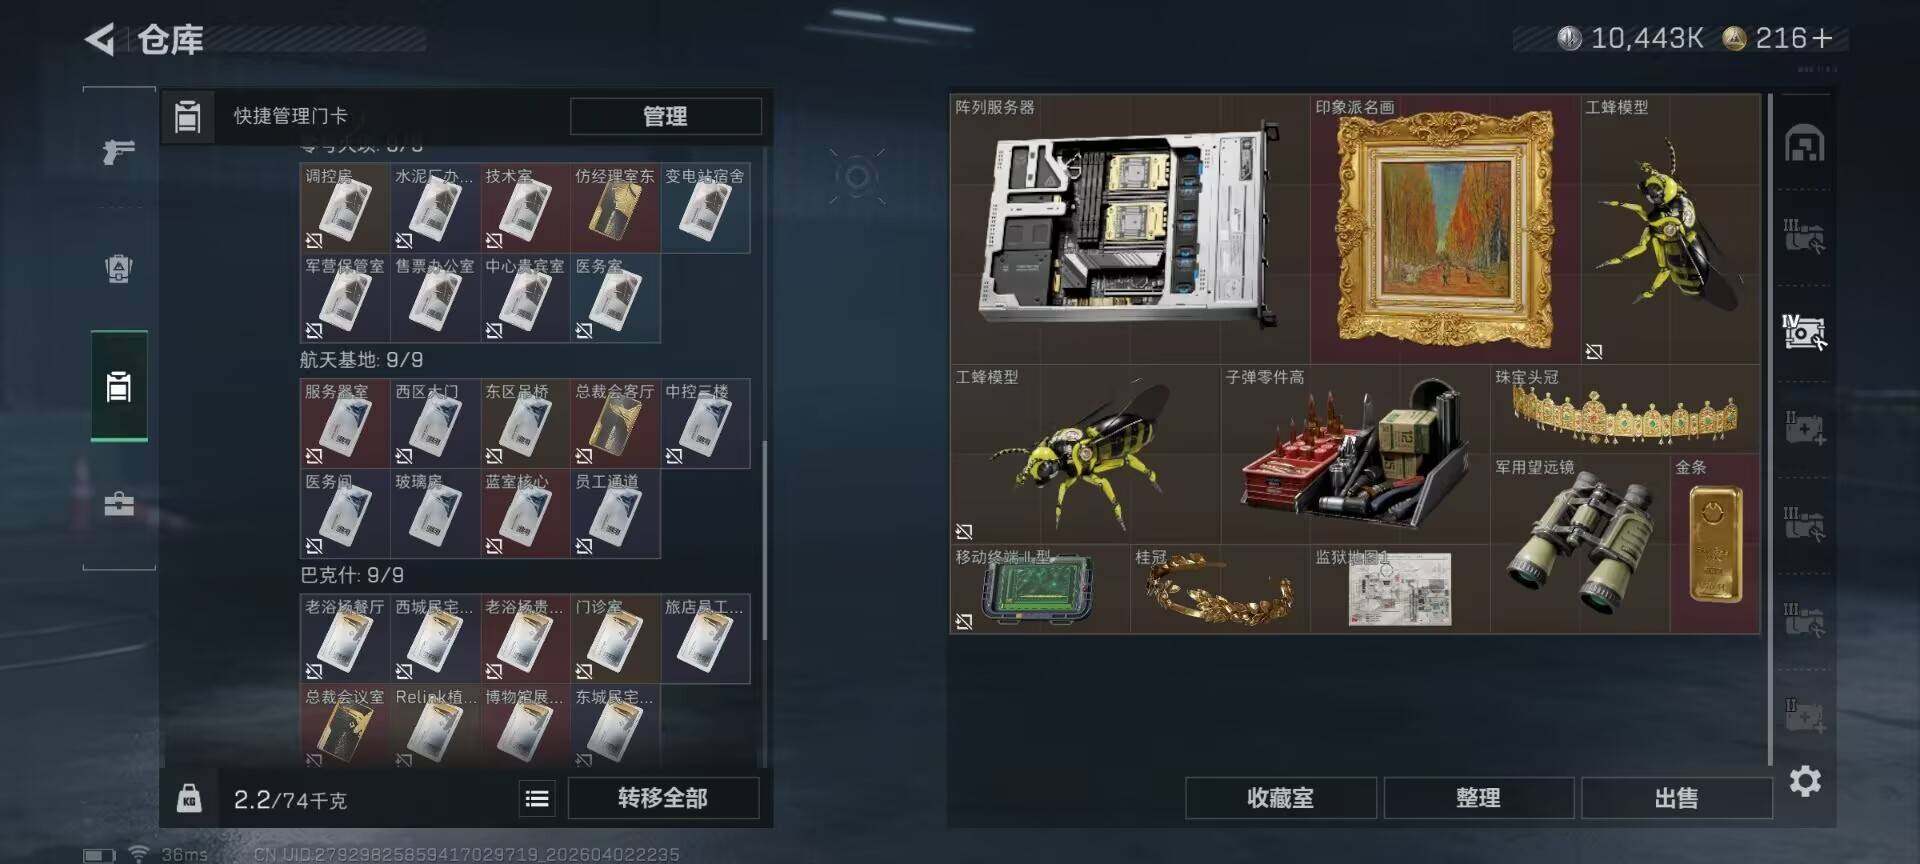Open the settings gear at bottom right
Image resolution: width=1920 pixels, height=864 pixels.
point(1805,781)
